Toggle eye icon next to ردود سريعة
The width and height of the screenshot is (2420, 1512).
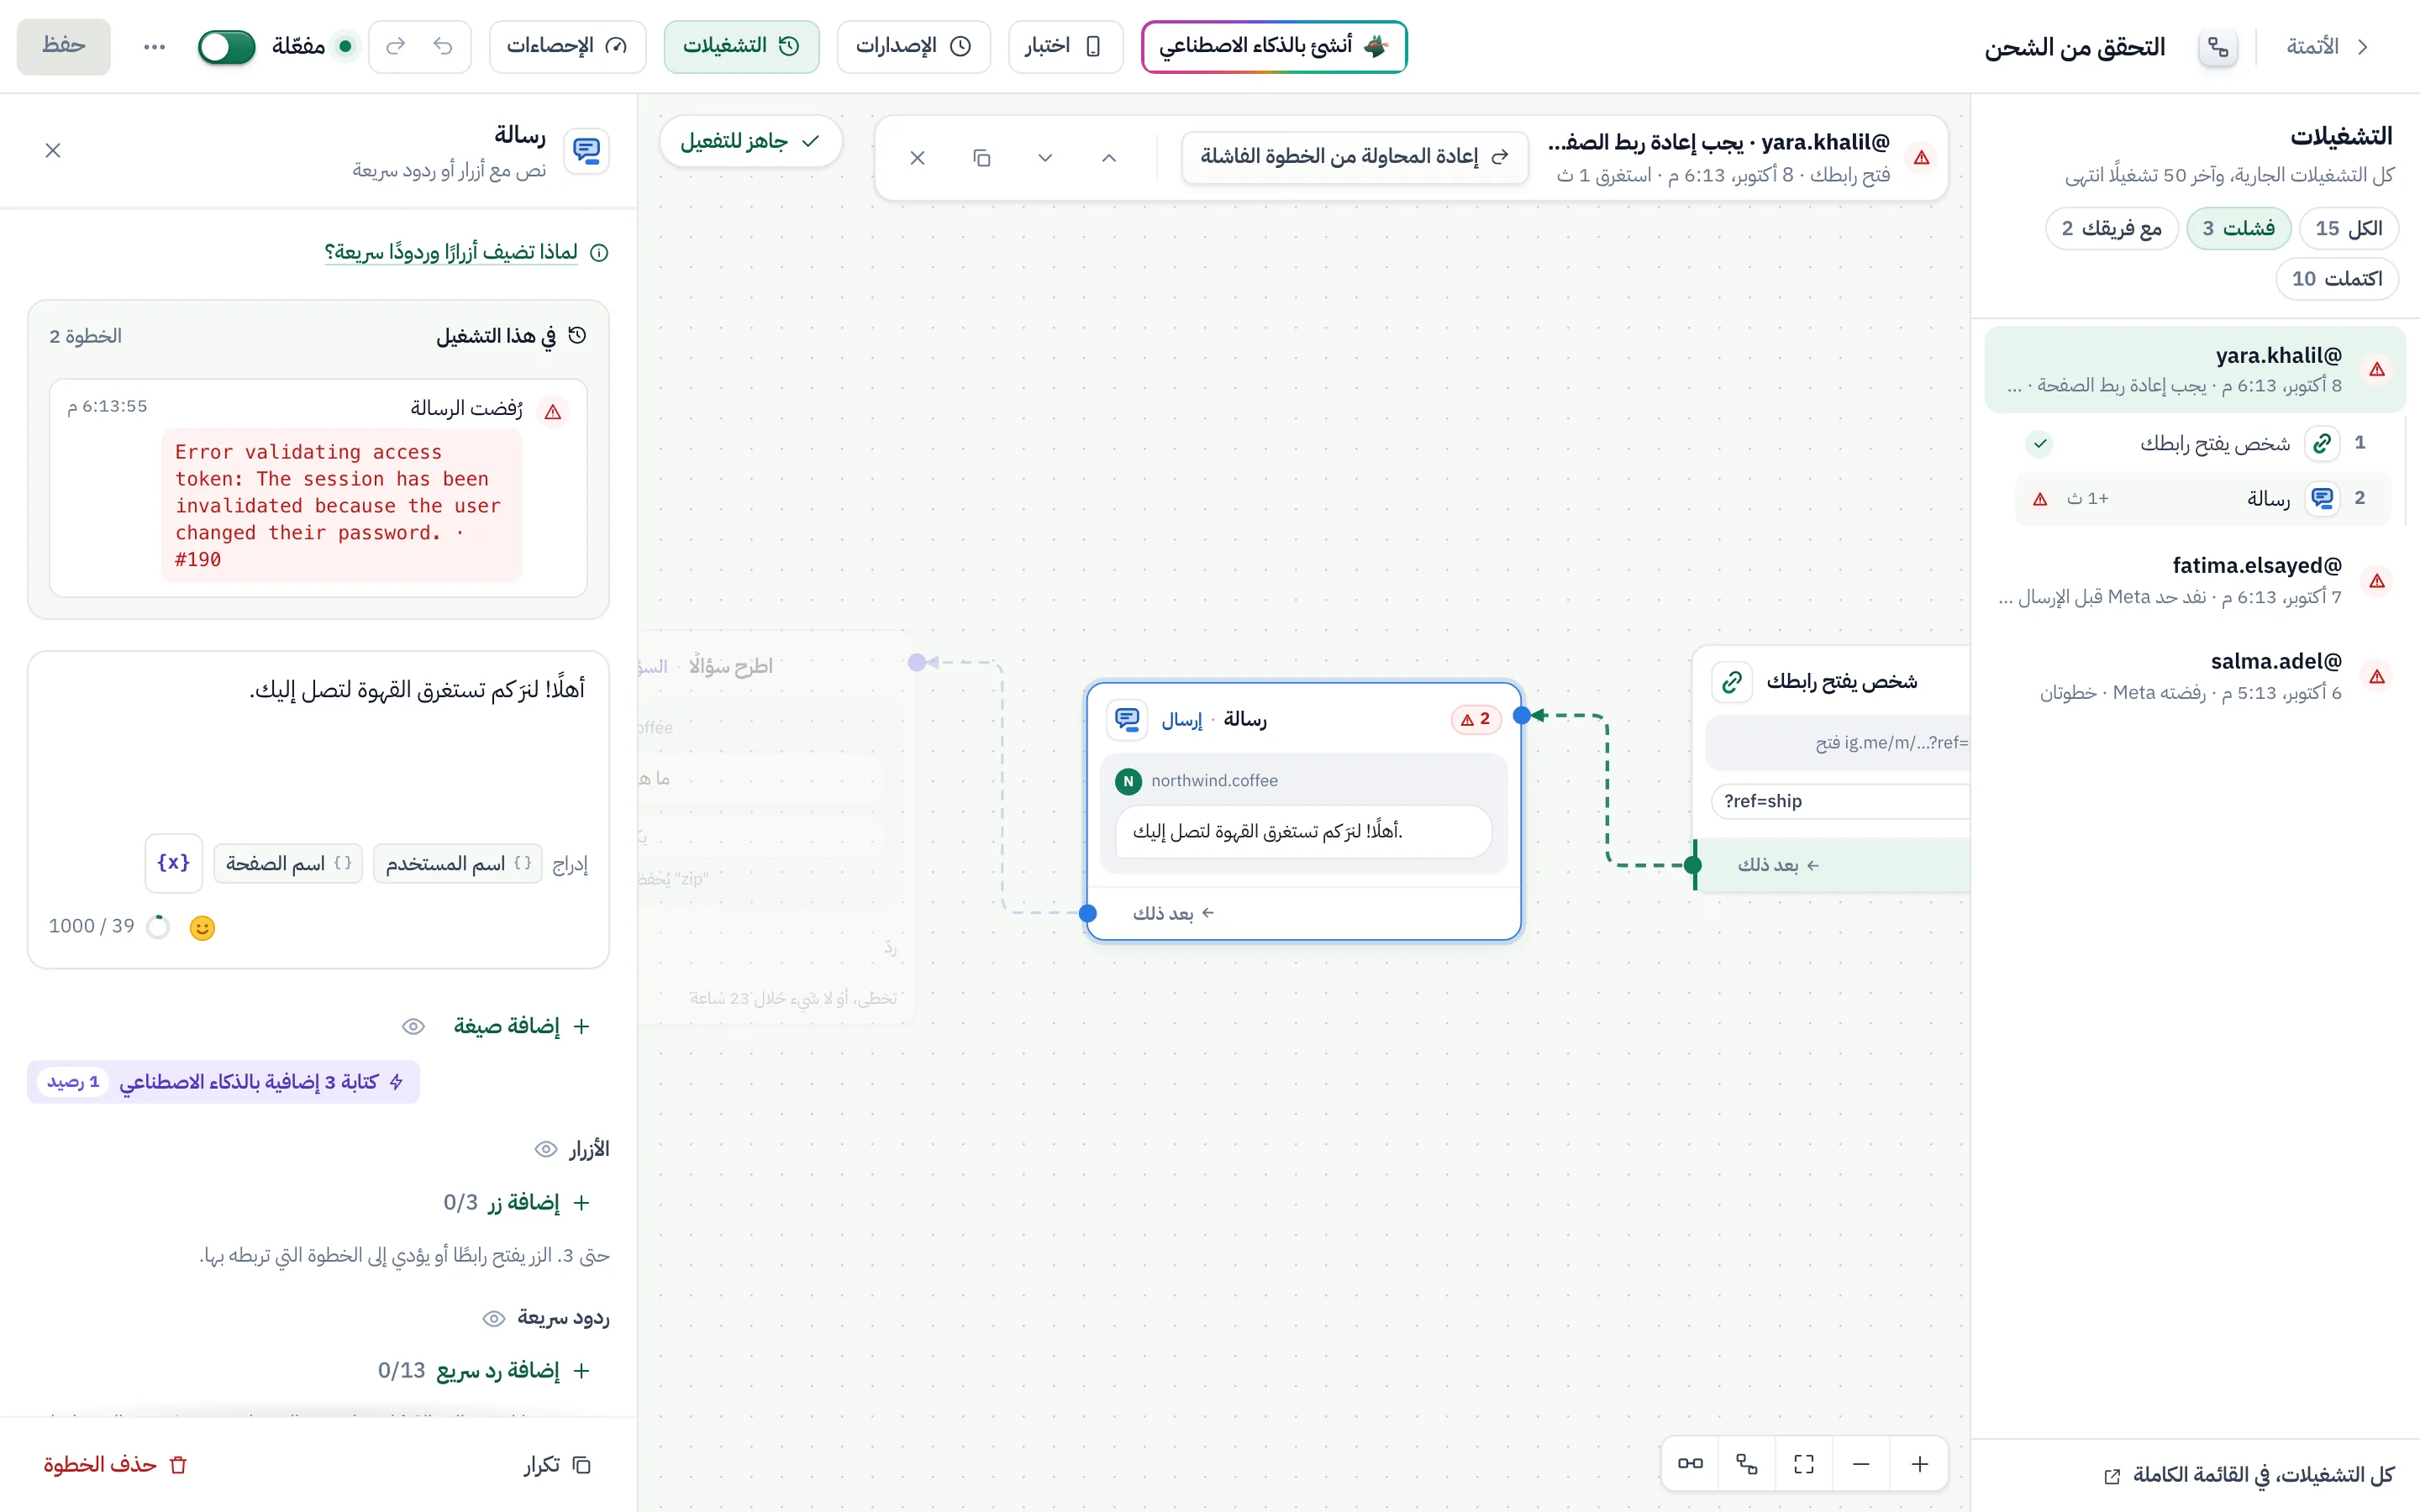494,1318
